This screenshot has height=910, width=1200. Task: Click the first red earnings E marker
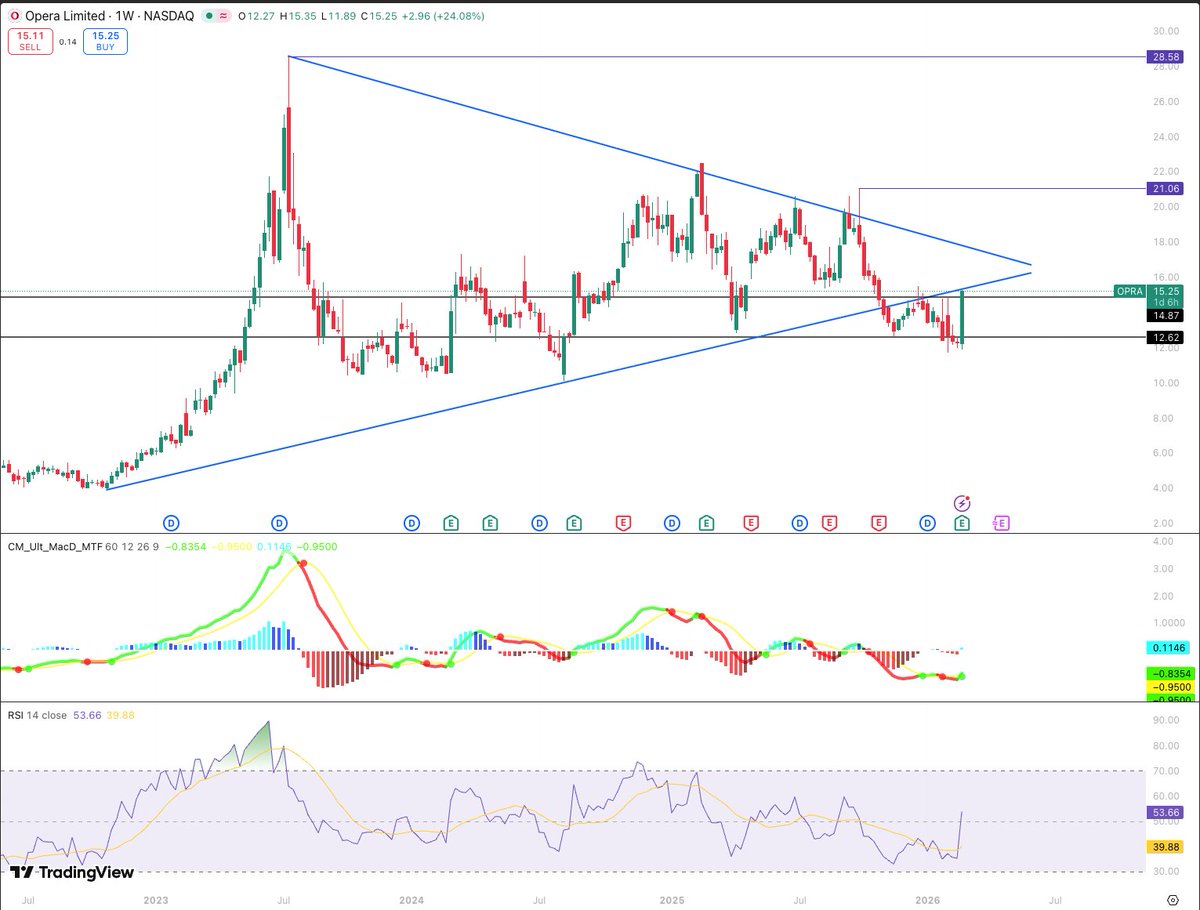click(x=623, y=523)
